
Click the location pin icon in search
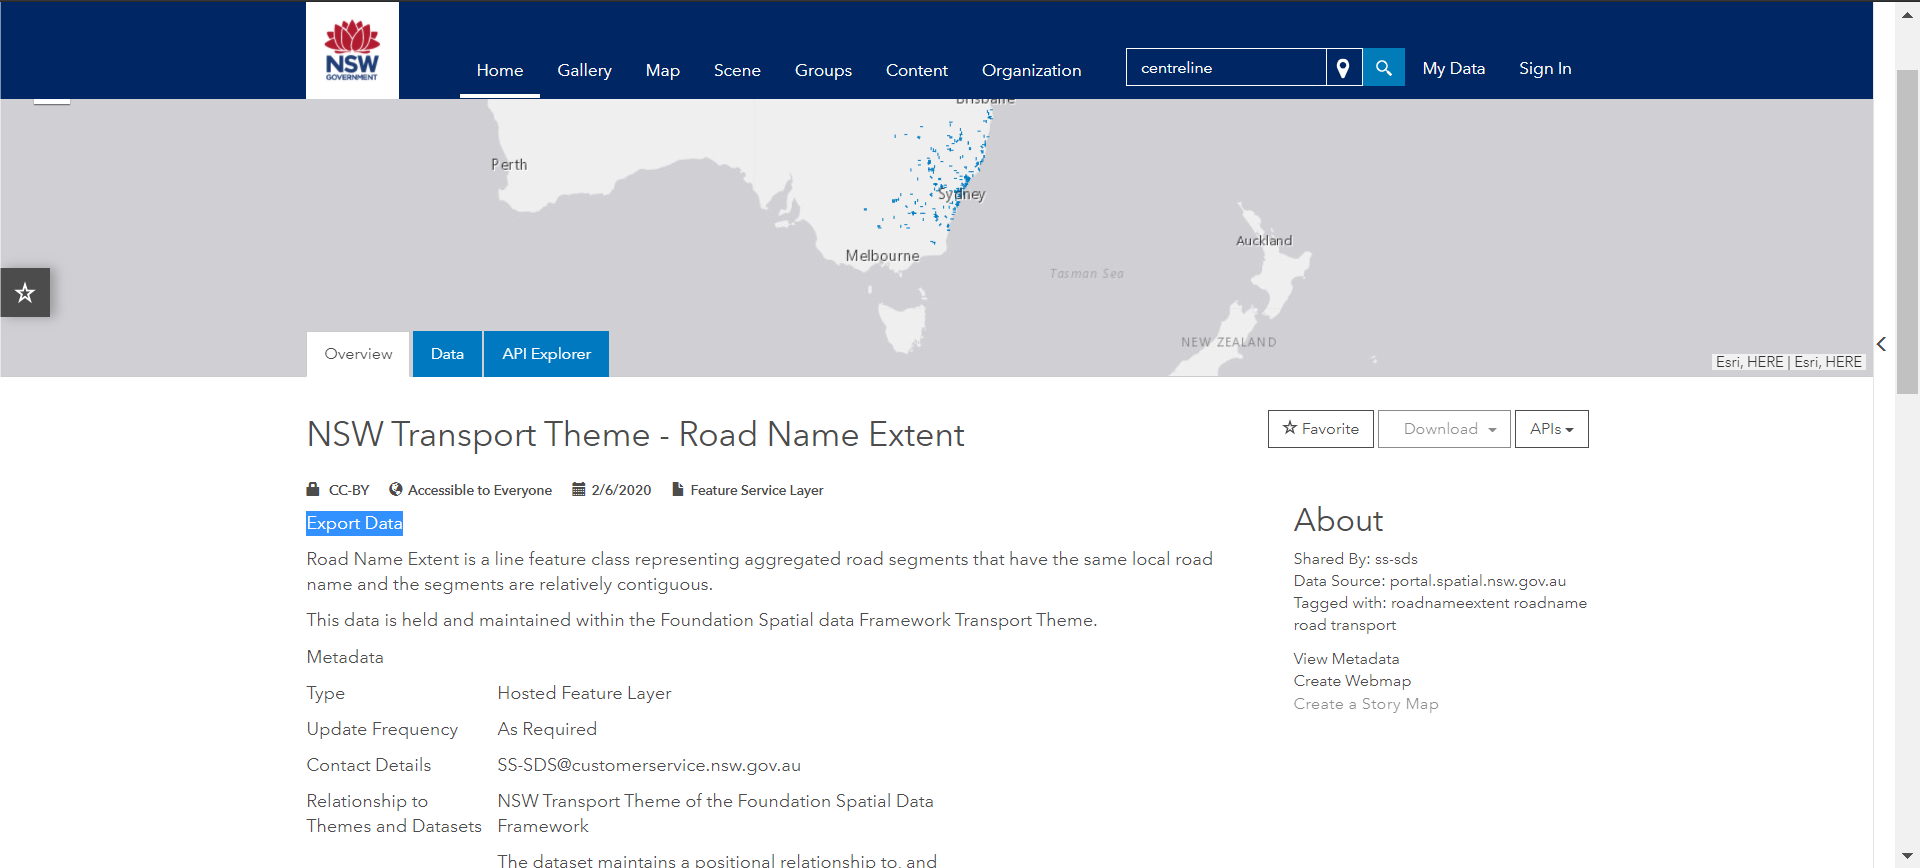[1343, 68]
